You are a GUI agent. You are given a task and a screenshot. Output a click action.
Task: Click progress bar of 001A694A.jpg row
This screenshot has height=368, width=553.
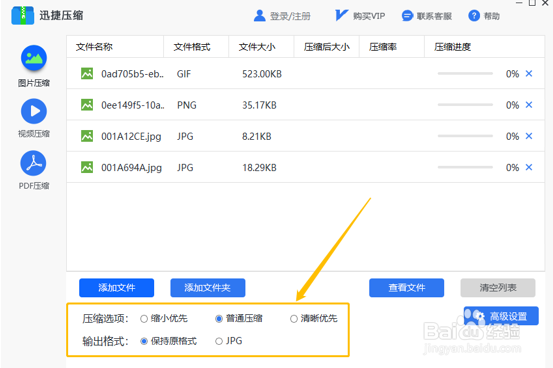pos(465,167)
